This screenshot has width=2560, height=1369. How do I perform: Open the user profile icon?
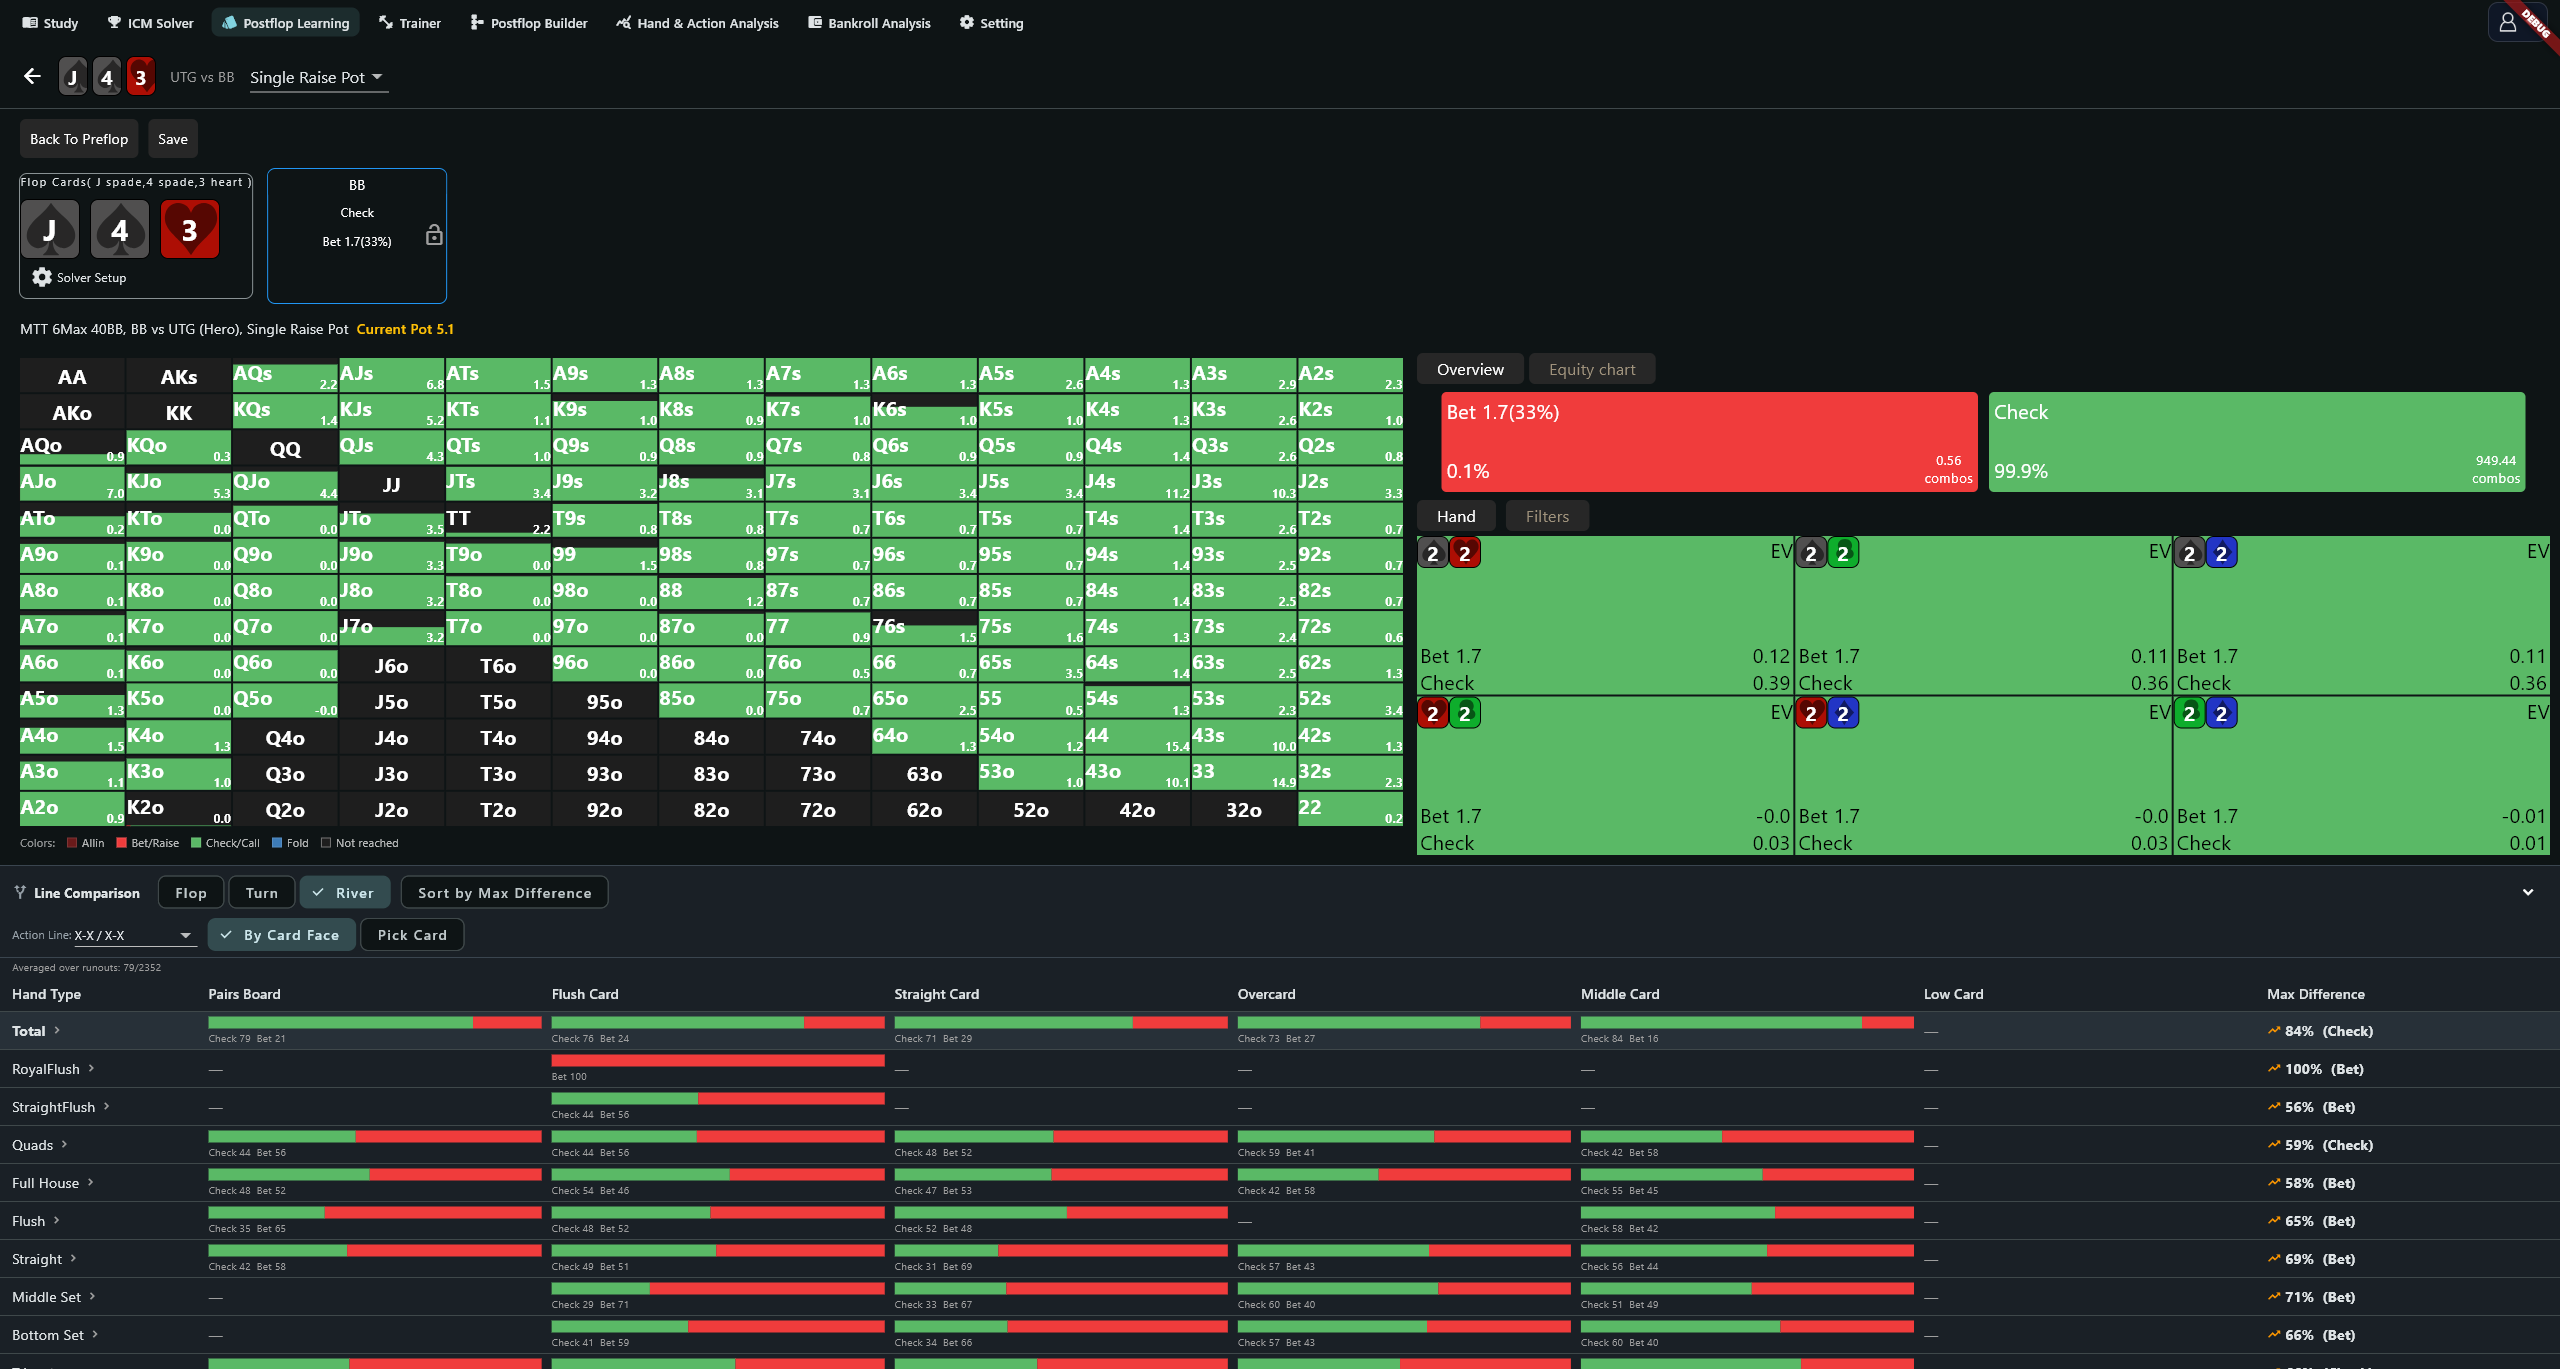coord(2507,22)
